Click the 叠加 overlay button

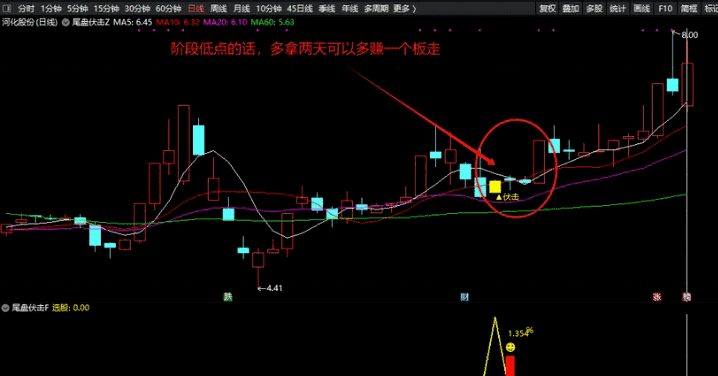coord(571,8)
